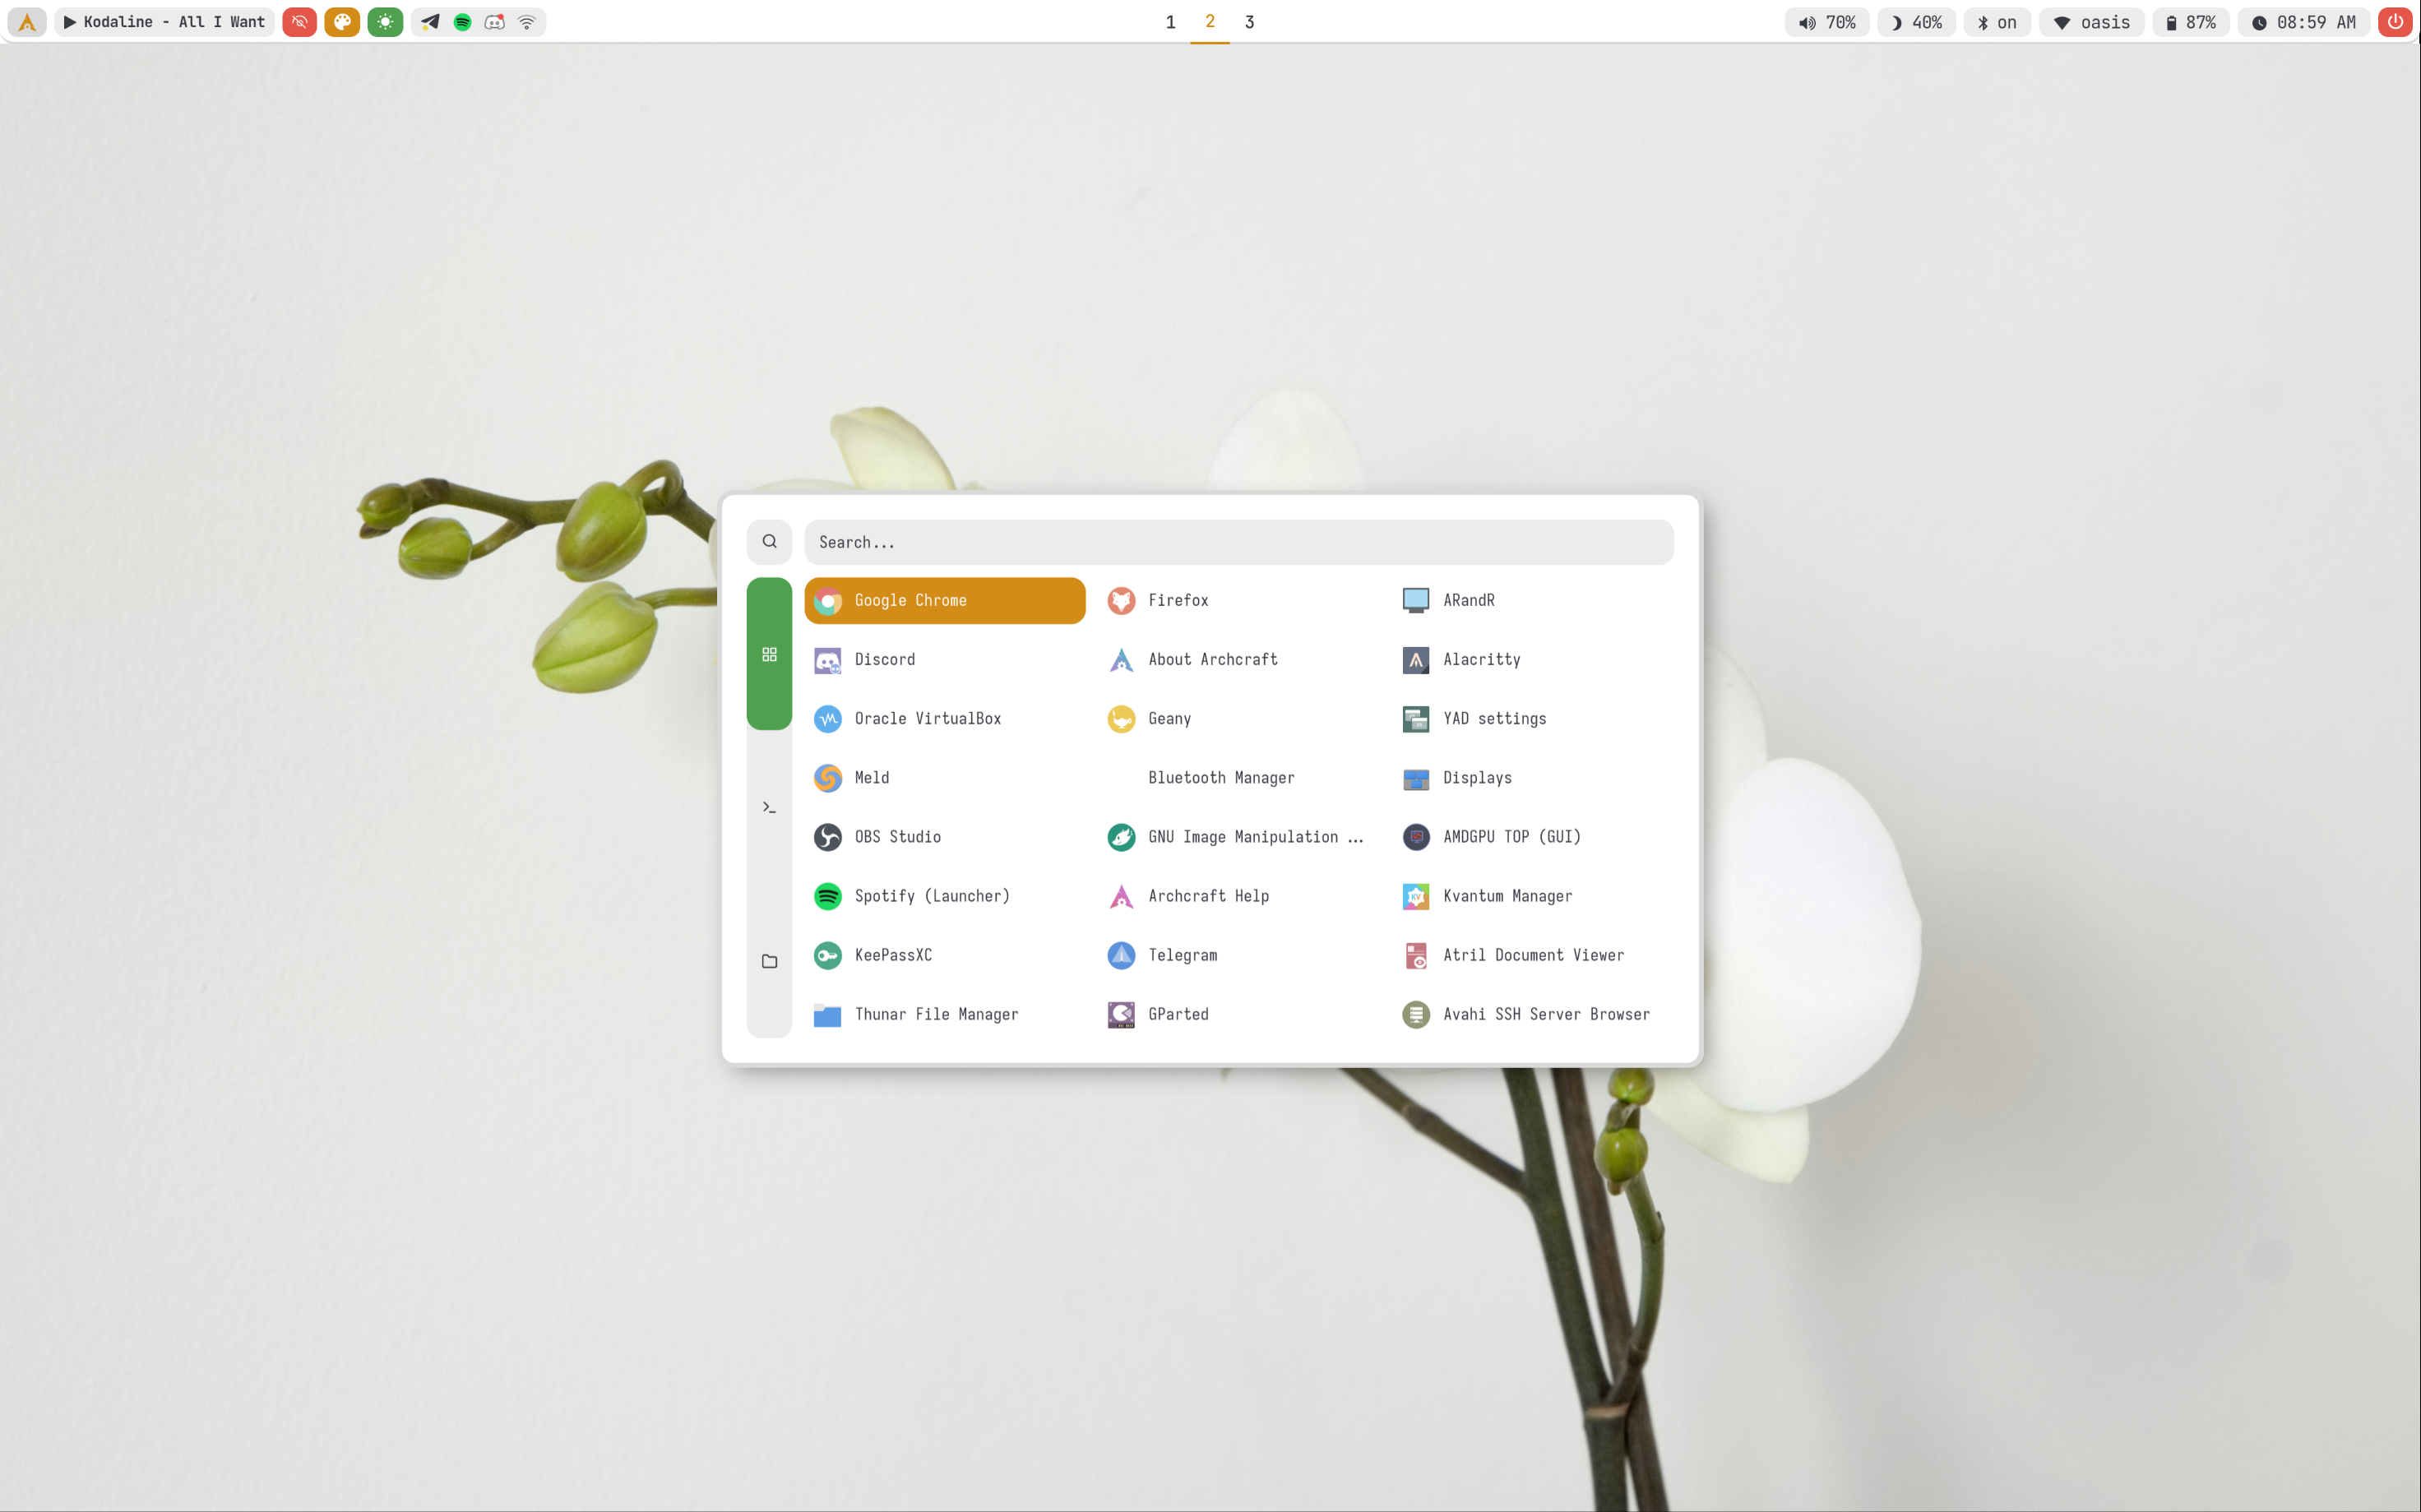Click the red crossed-eye hide button
This screenshot has width=2421, height=1512.
299,22
